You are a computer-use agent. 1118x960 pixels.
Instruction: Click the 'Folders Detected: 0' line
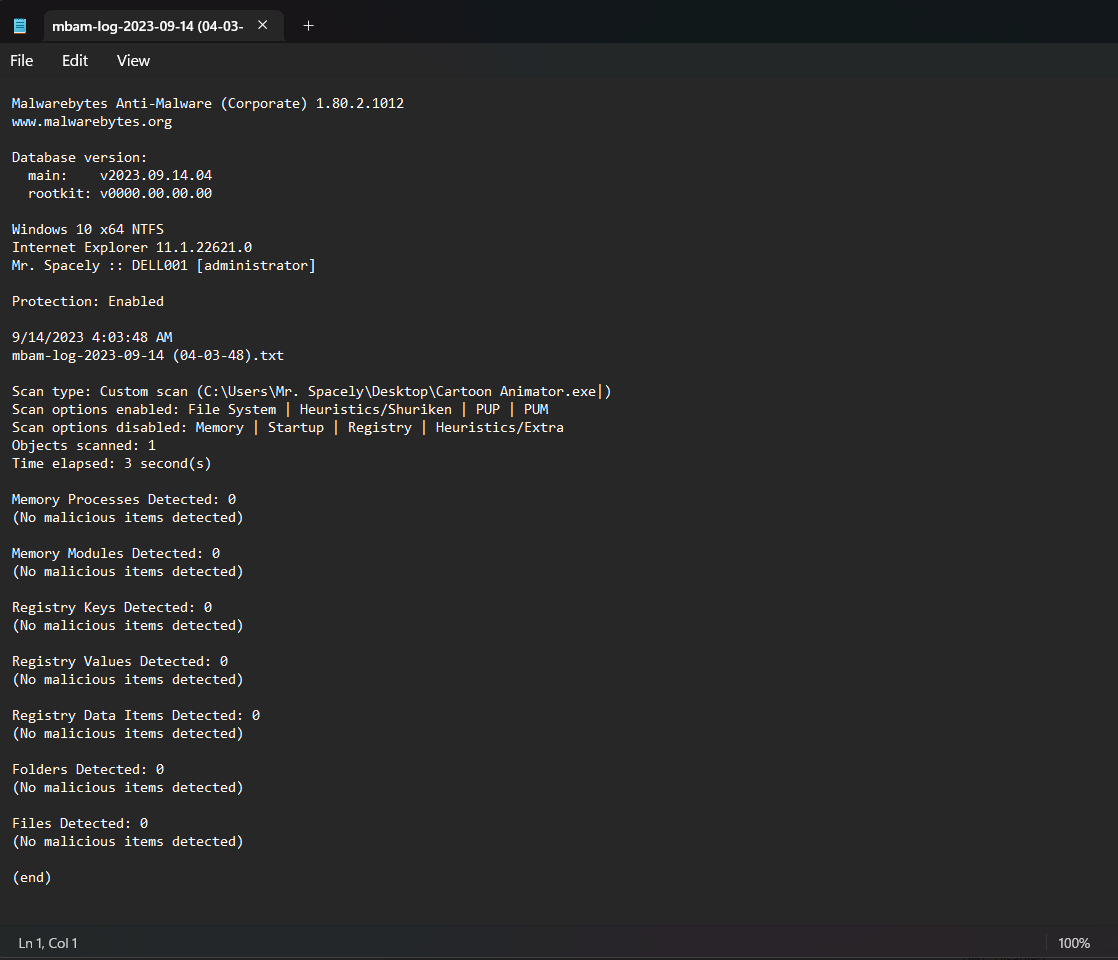88,770
